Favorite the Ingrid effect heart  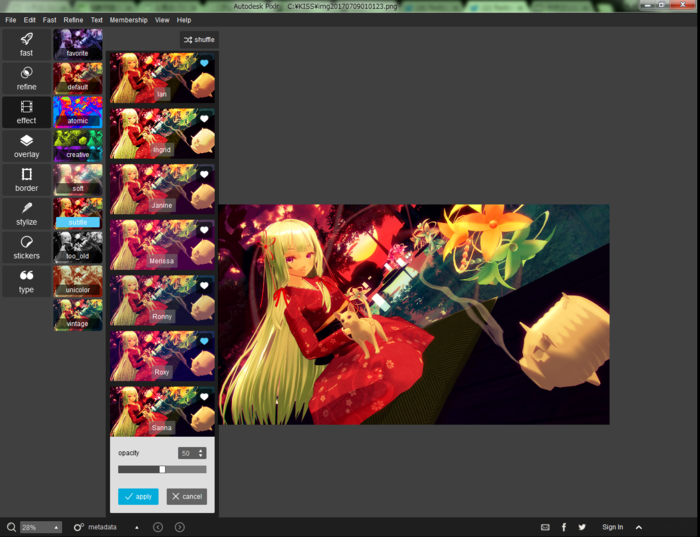click(204, 119)
